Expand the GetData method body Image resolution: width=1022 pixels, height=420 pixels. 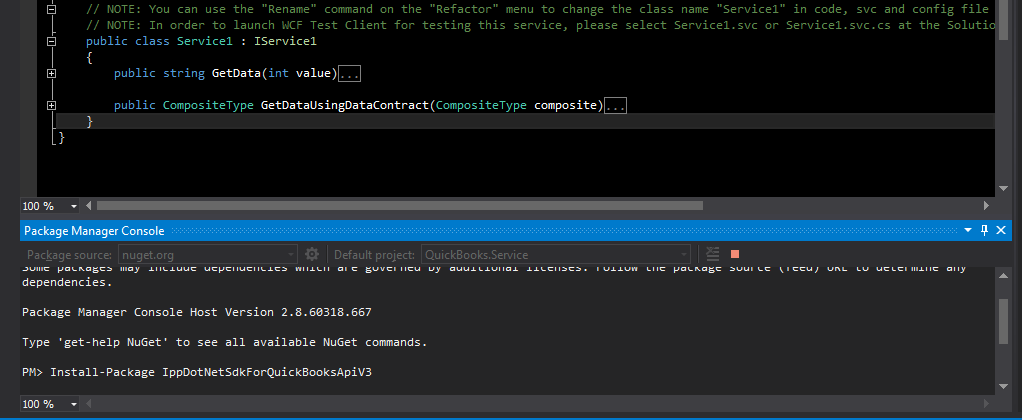[51, 74]
